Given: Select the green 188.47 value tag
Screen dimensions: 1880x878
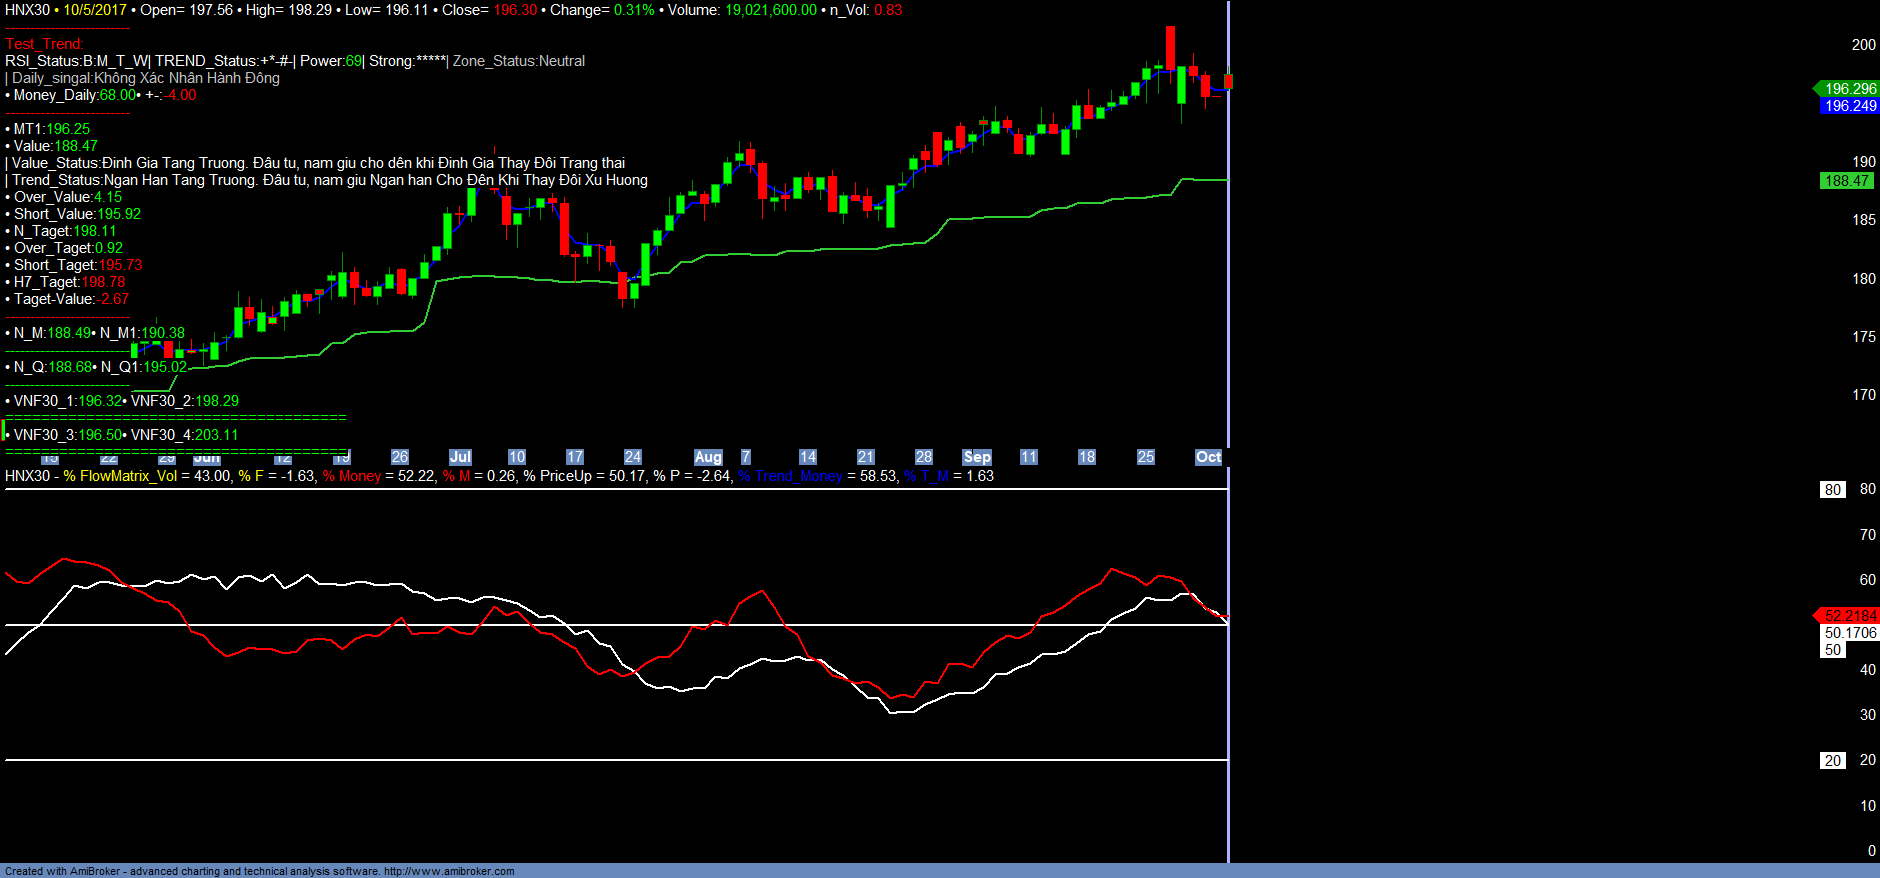Looking at the screenshot, I should point(1846,181).
